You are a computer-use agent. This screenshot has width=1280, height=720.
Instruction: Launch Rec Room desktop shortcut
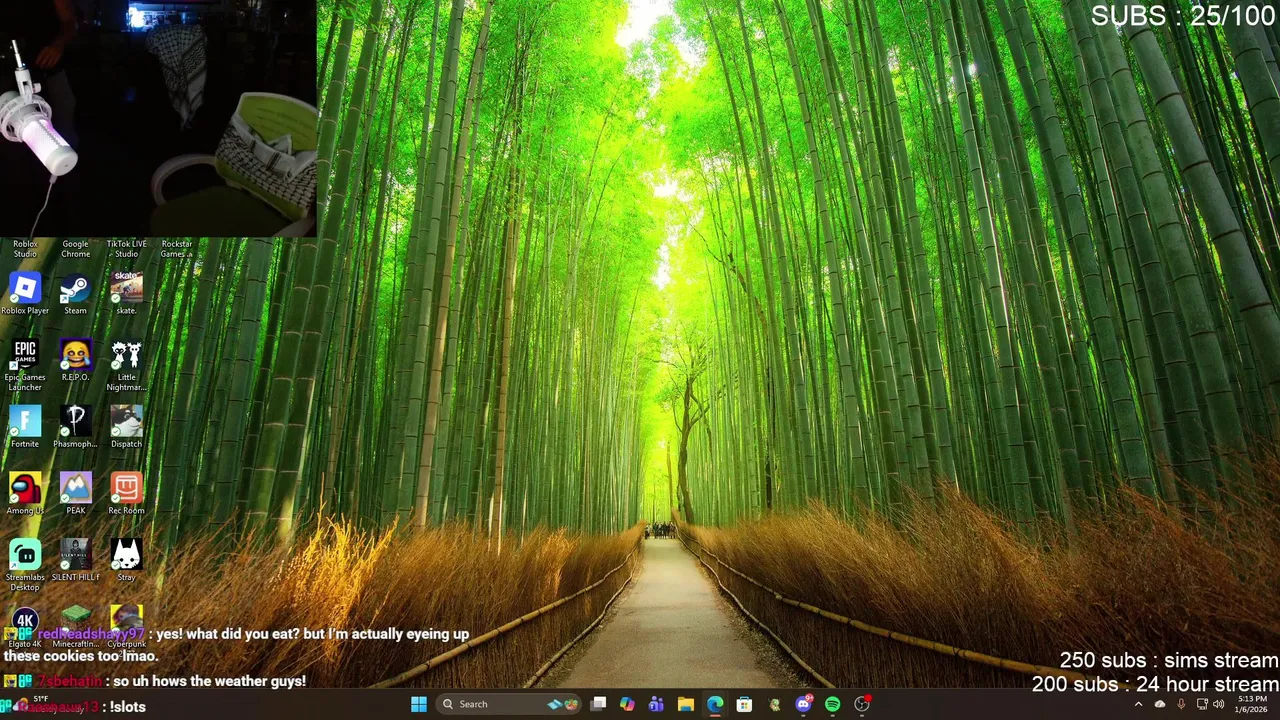pos(126,493)
